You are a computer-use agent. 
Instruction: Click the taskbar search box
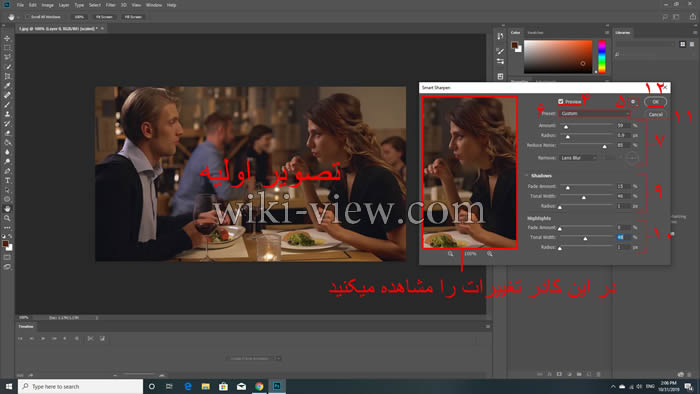(x=80, y=386)
